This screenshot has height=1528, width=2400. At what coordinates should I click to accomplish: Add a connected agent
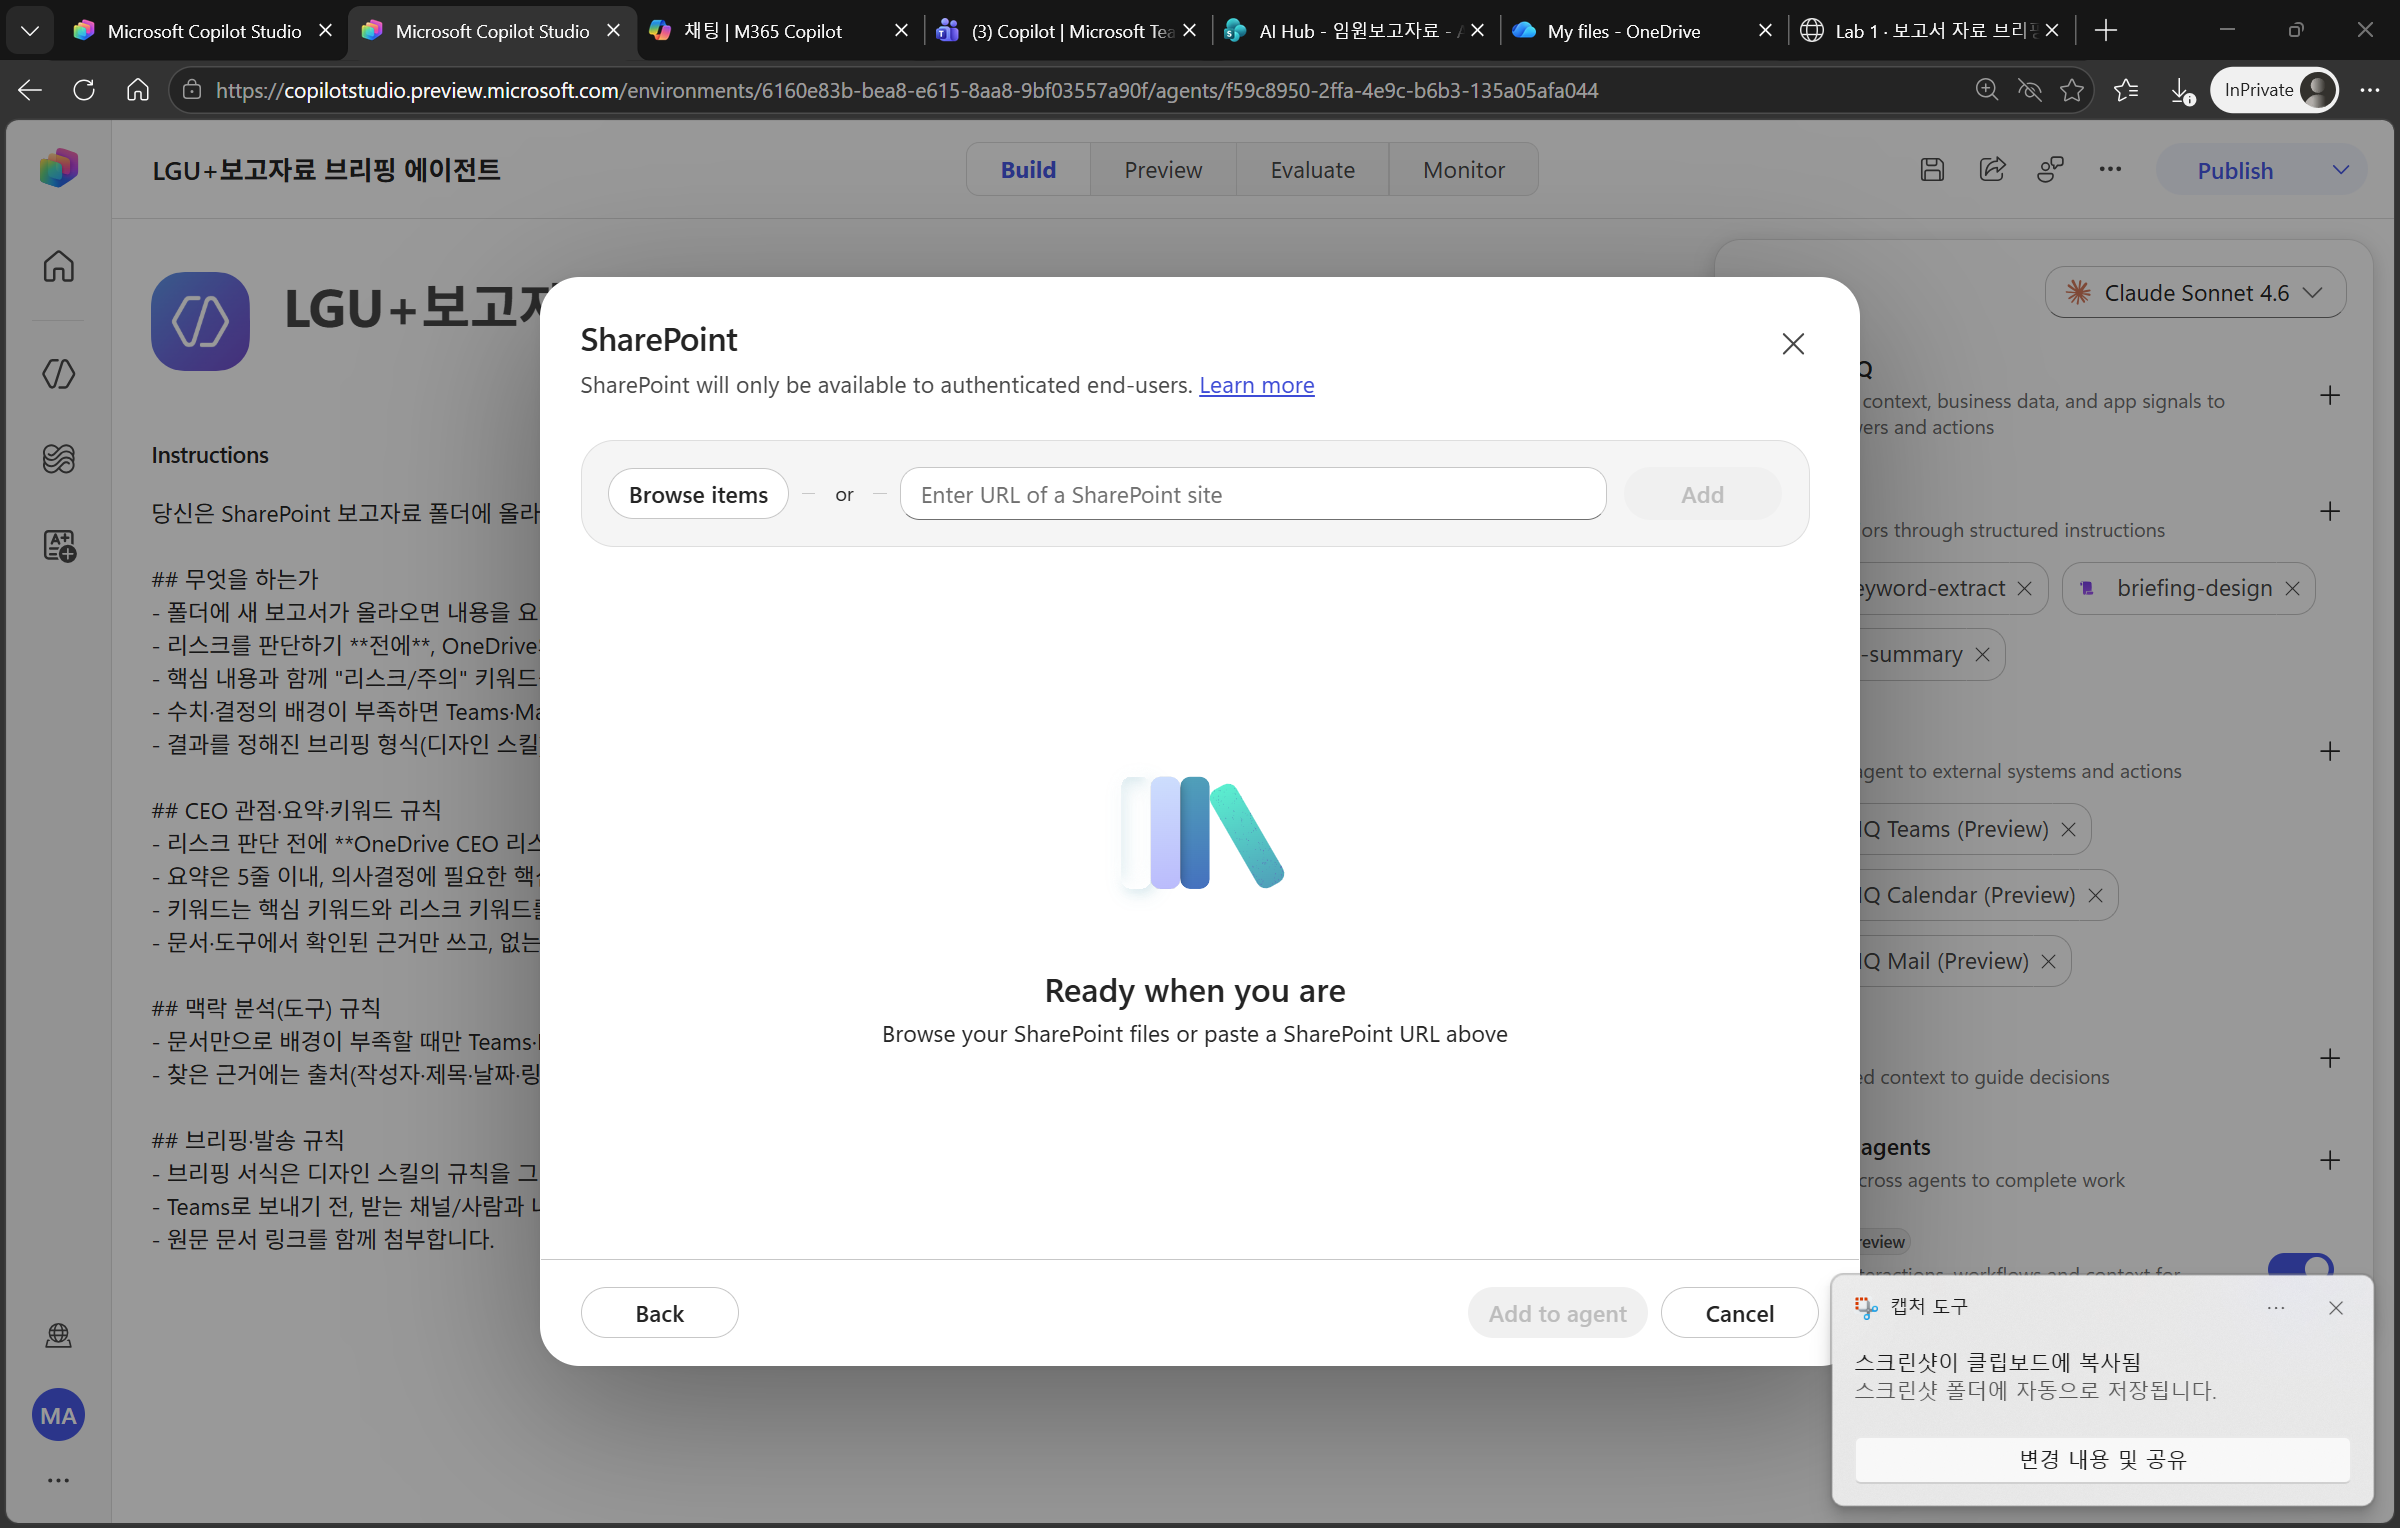(x=2330, y=1160)
